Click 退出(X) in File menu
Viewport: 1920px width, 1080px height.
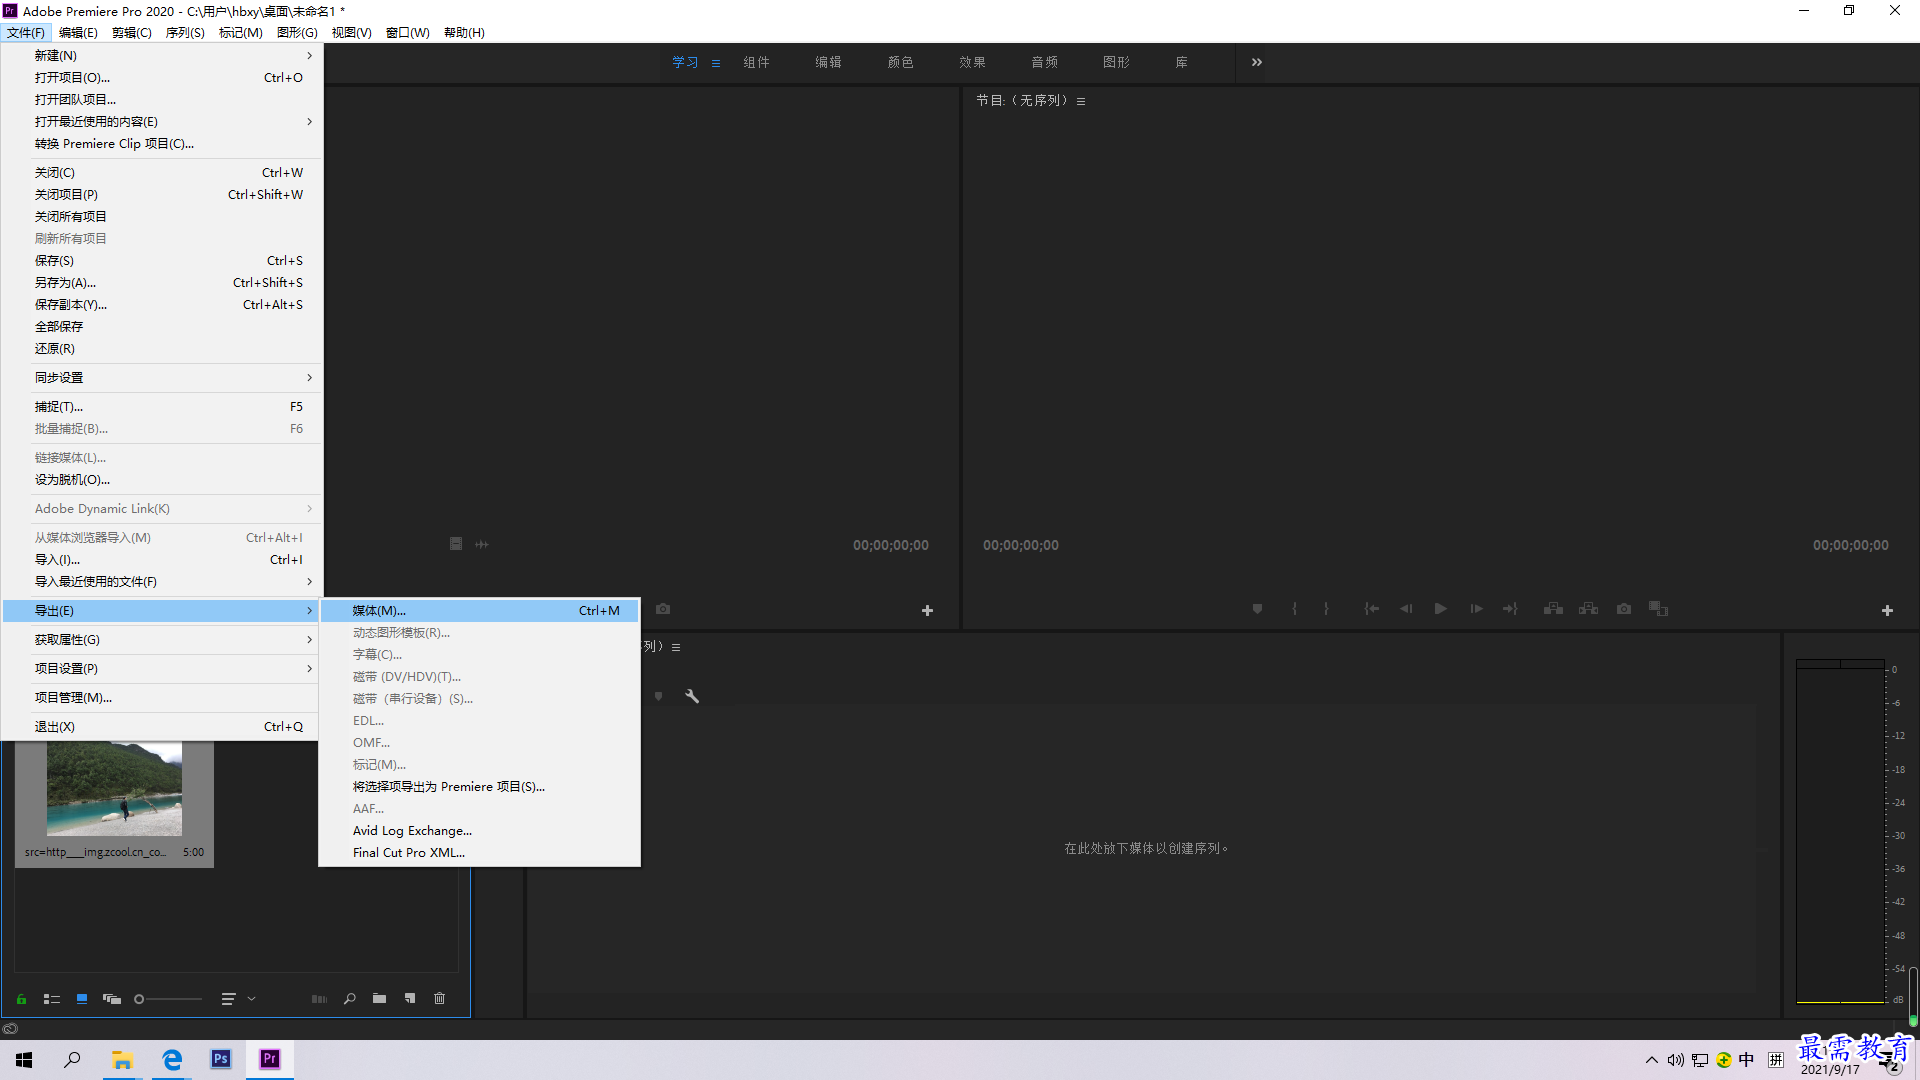162,726
